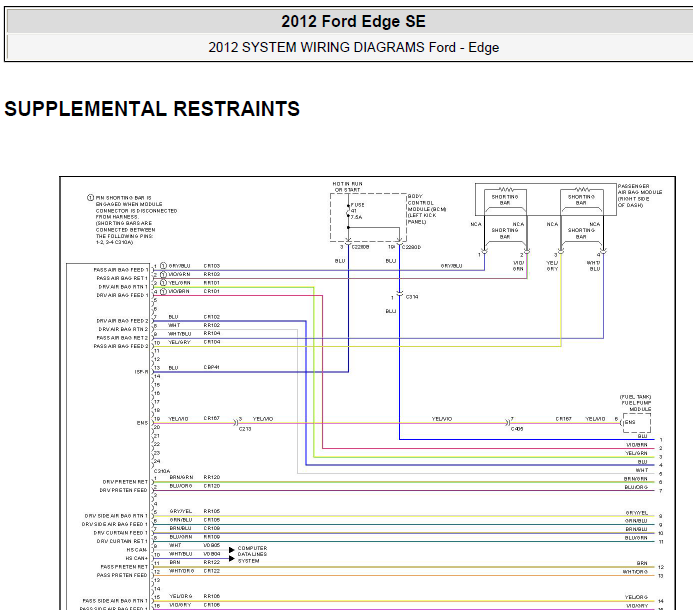This screenshot has height=610, width=693.
Task: Click the 'BODY CONTROL MODULE (BCM)' label
Action: (426, 209)
